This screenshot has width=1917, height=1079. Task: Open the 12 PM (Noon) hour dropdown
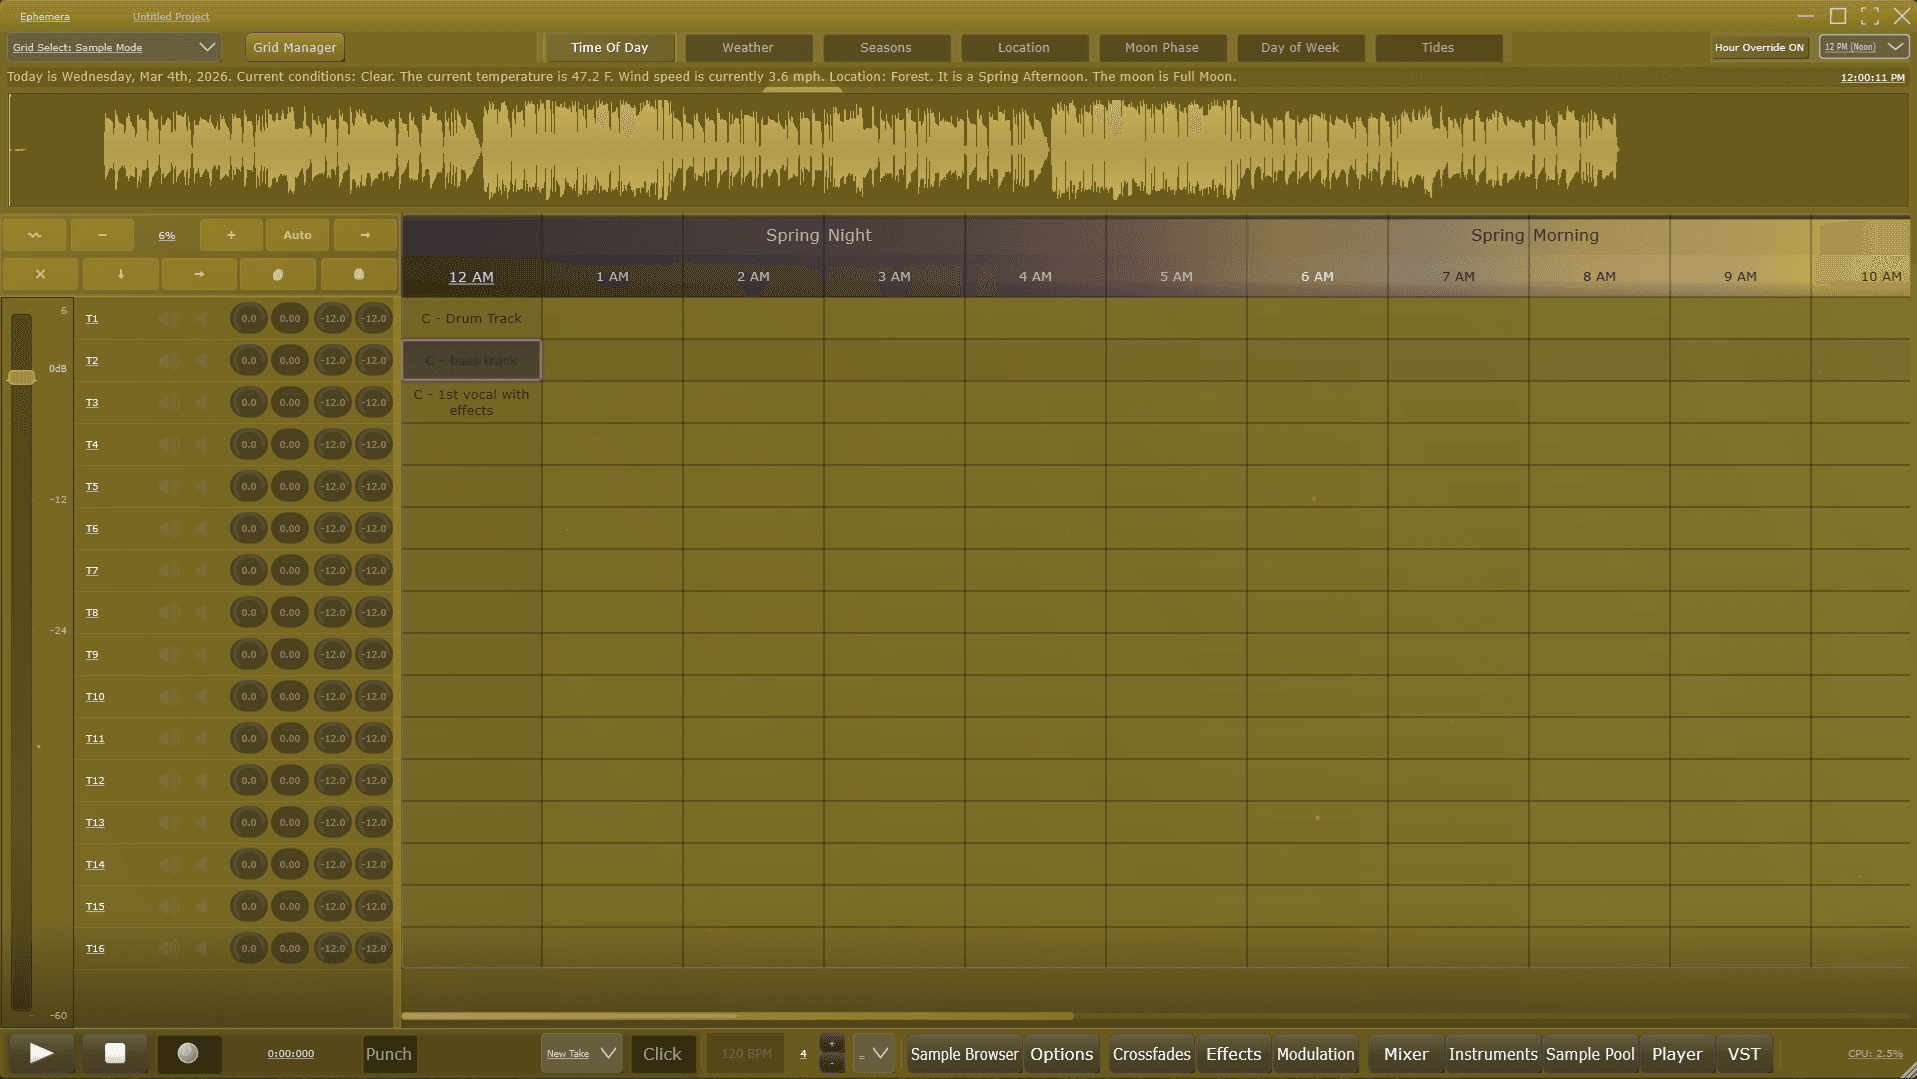pyautogui.click(x=1863, y=47)
